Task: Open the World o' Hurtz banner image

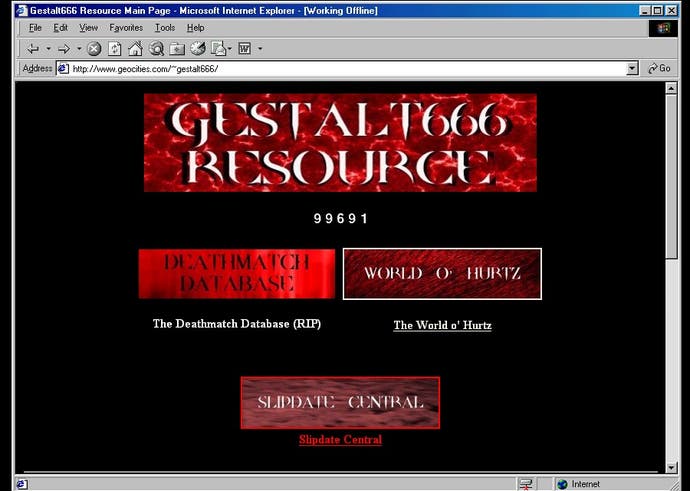Action: pyautogui.click(x=442, y=274)
